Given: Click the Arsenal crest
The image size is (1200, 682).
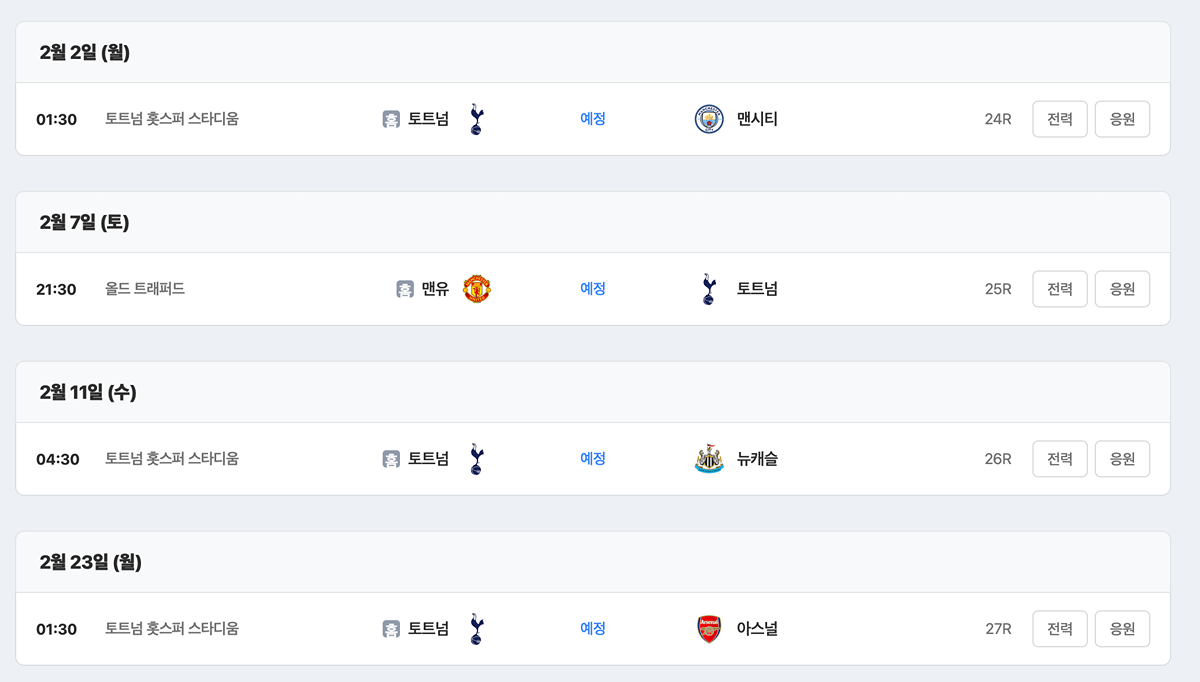Looking at the screenshot, I should click(x=709, y=629).
